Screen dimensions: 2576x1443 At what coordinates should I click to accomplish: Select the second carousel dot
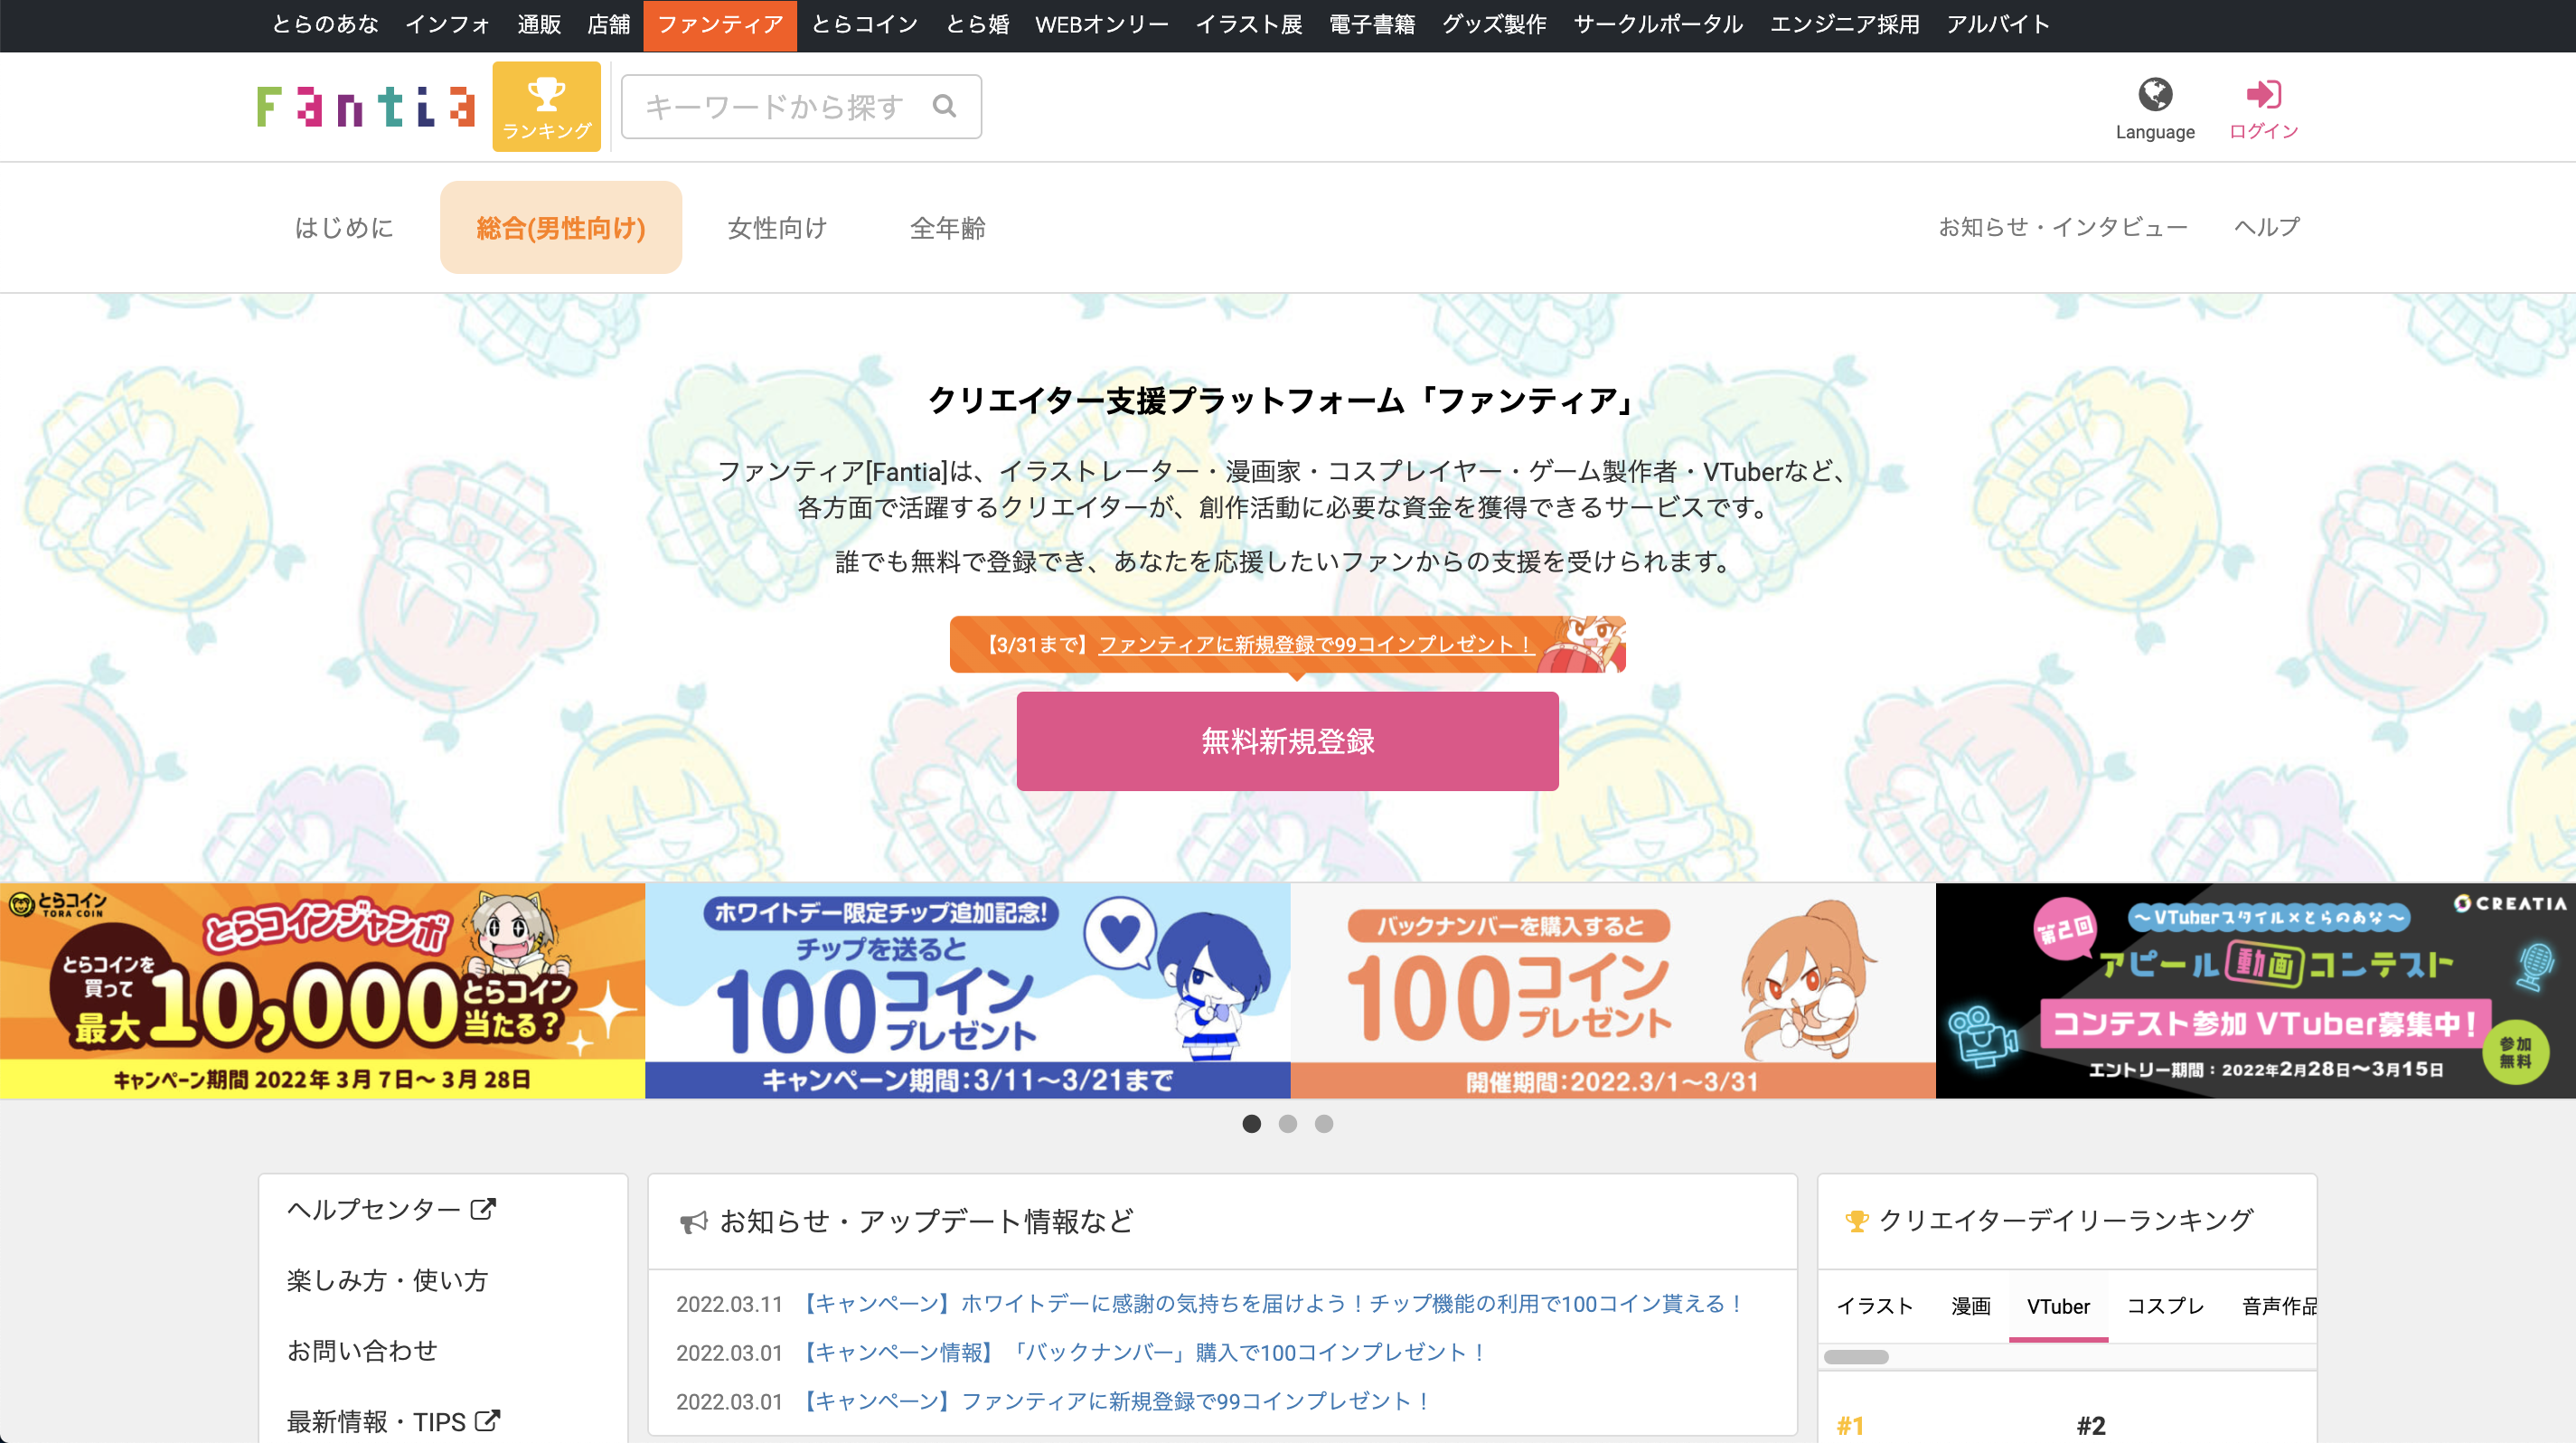[1287, 1124]
